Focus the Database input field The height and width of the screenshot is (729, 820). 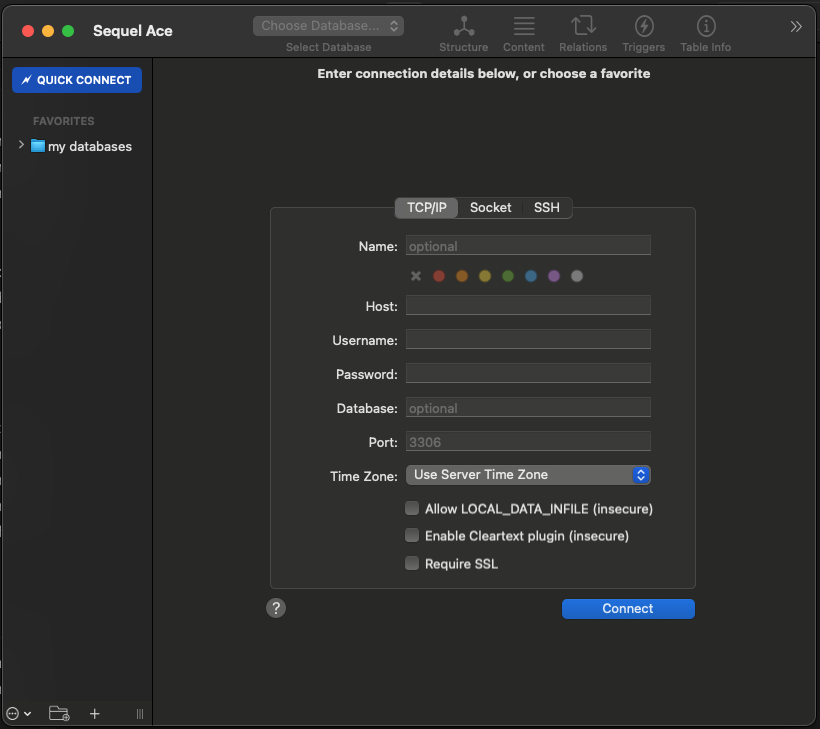[x=528, y=407]
